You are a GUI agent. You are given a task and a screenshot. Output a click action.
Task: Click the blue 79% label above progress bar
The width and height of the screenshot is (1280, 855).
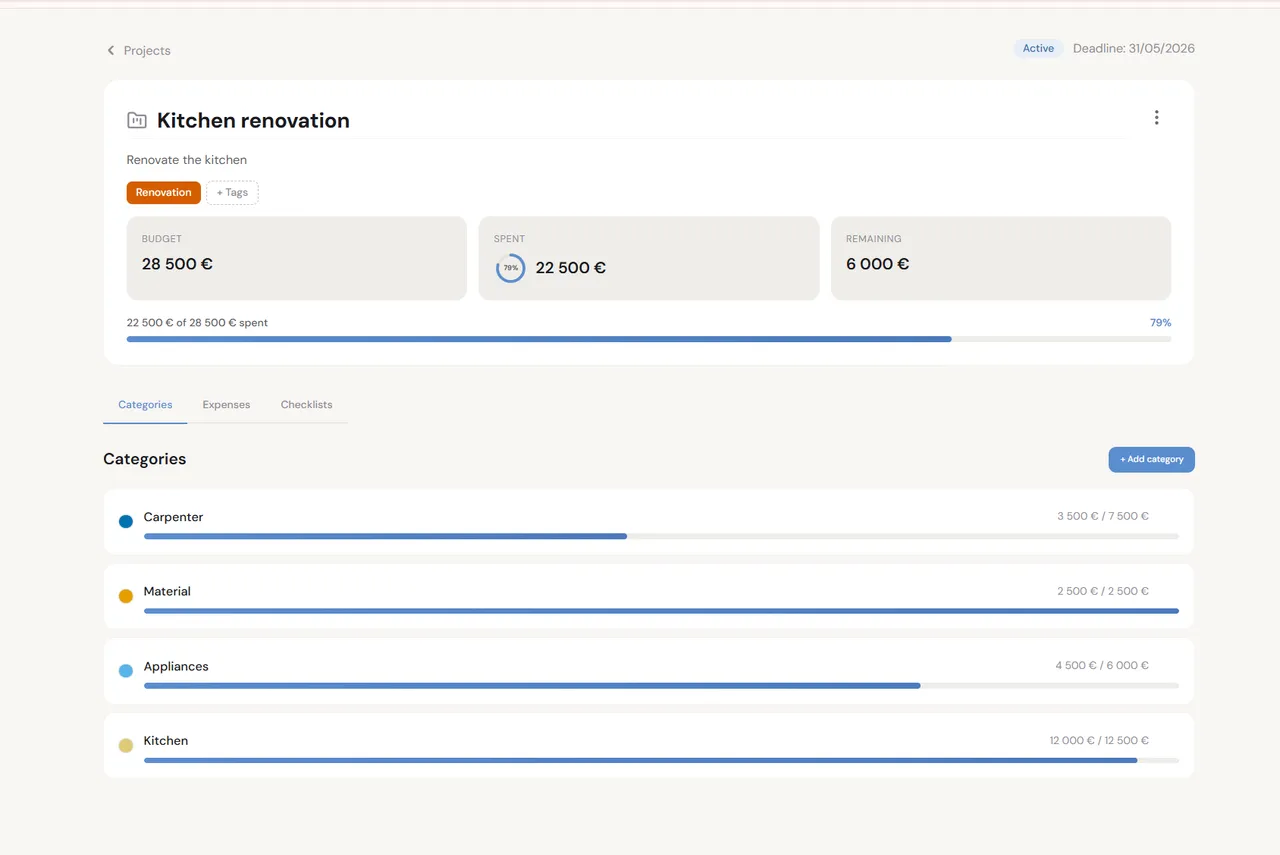[x=1160, y=323]
